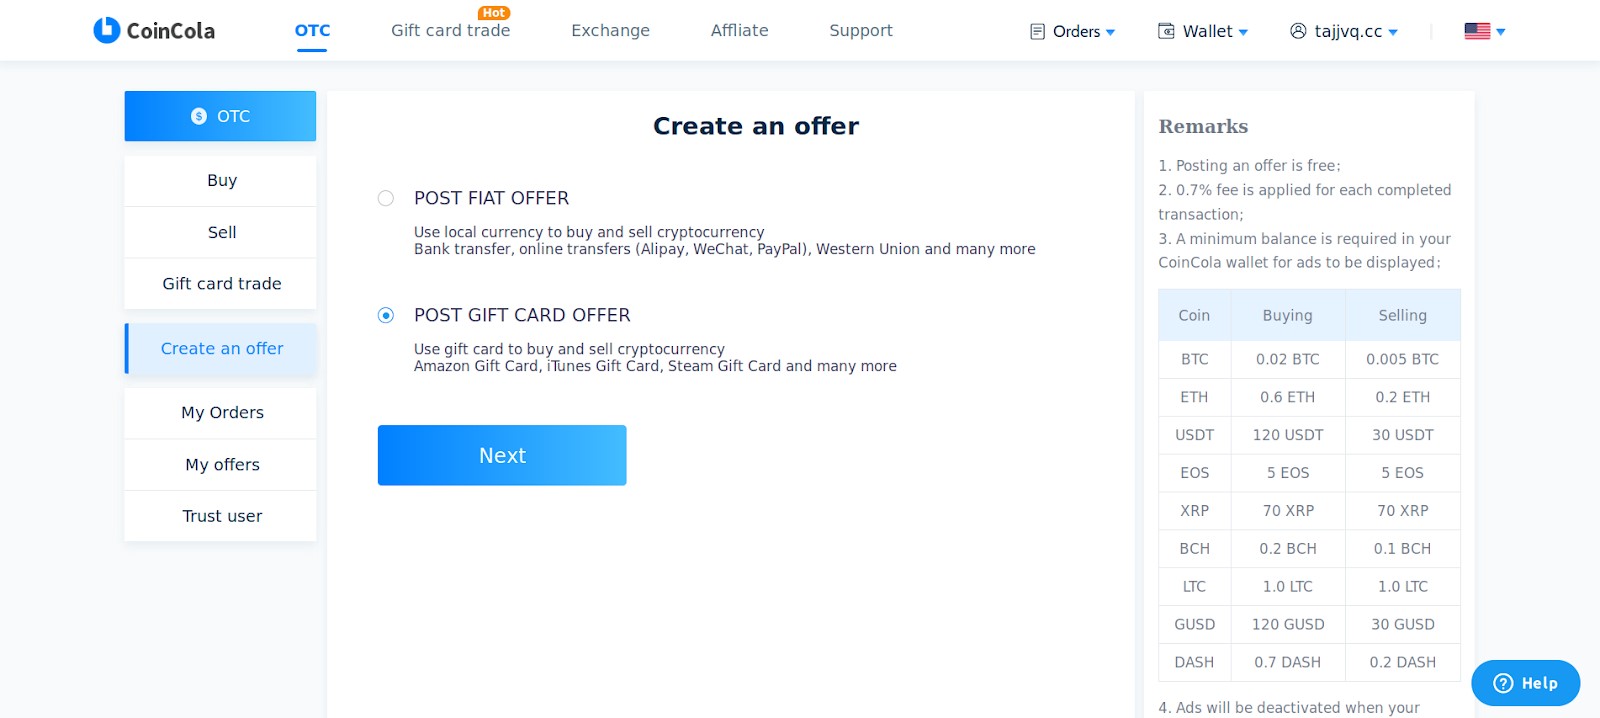Click the Orders document icon
1600x718 pixels.
(x=1037, y=32)
